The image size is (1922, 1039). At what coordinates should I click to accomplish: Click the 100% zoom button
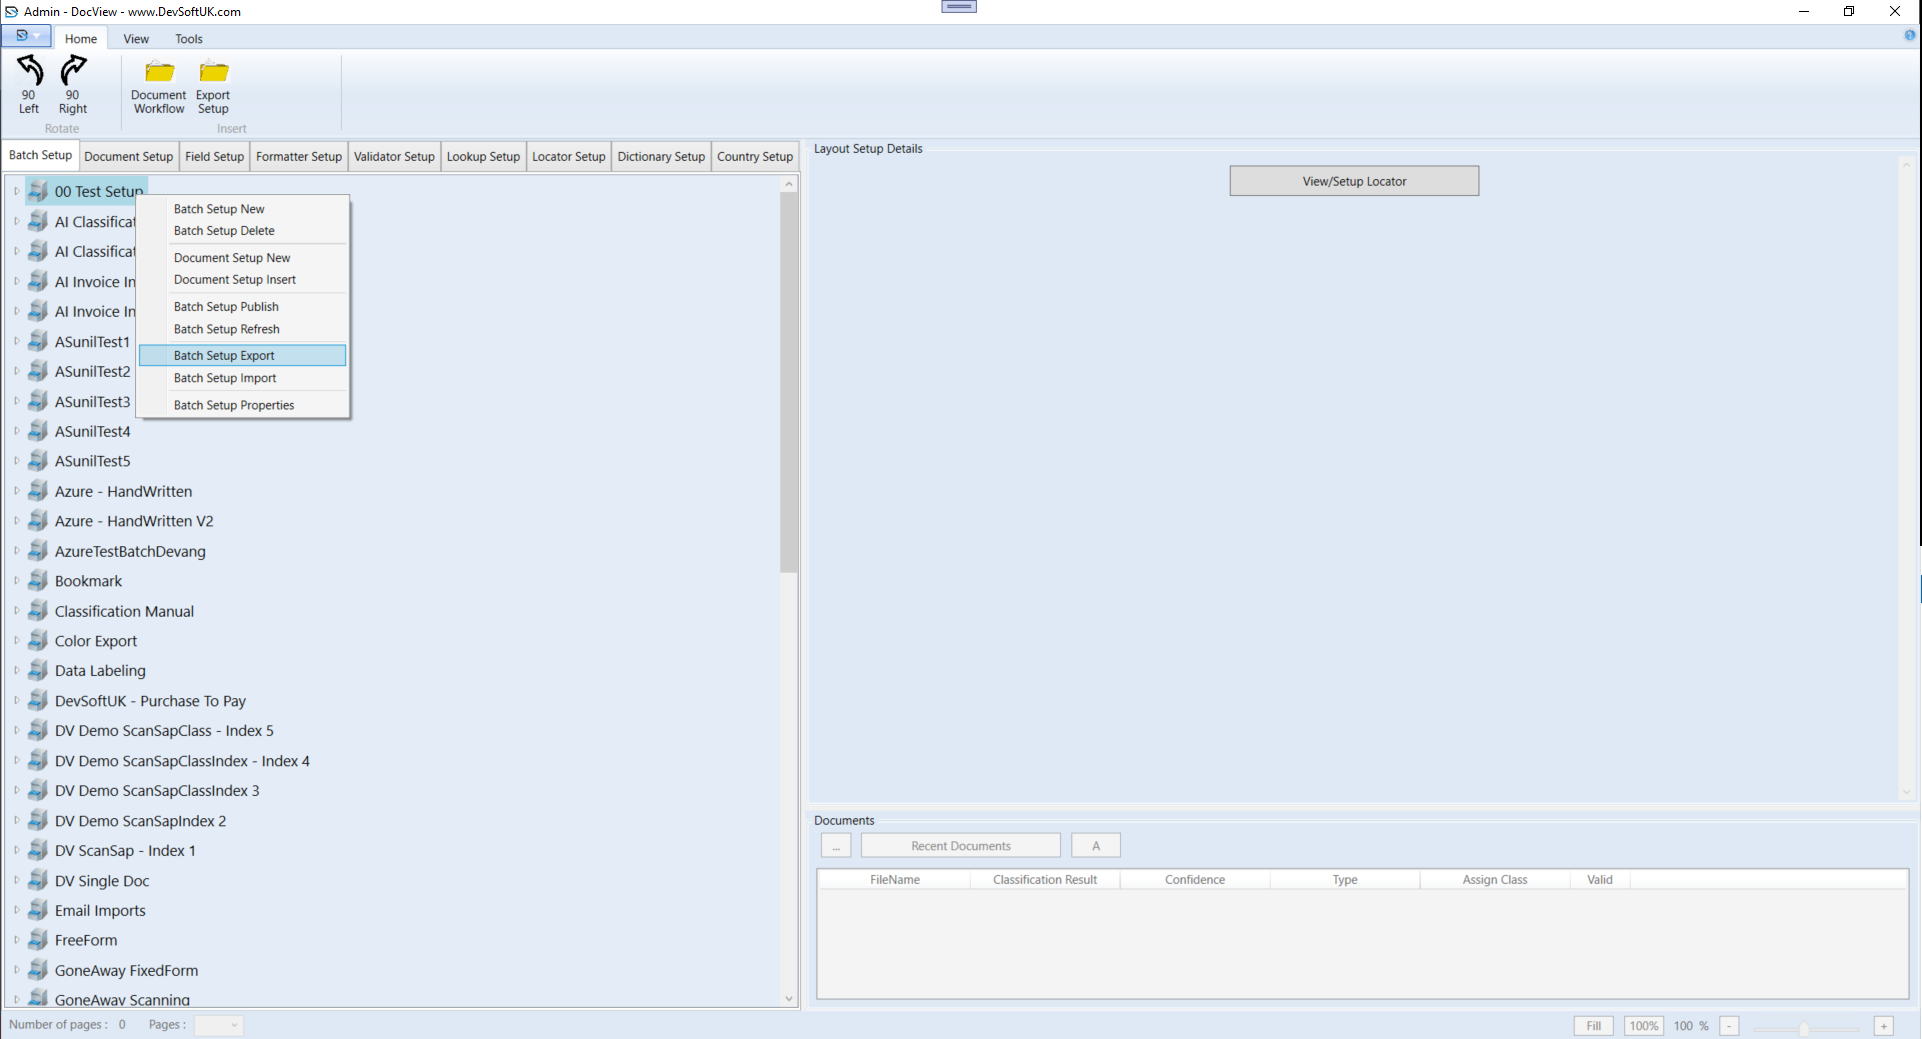(1644, 1026)
